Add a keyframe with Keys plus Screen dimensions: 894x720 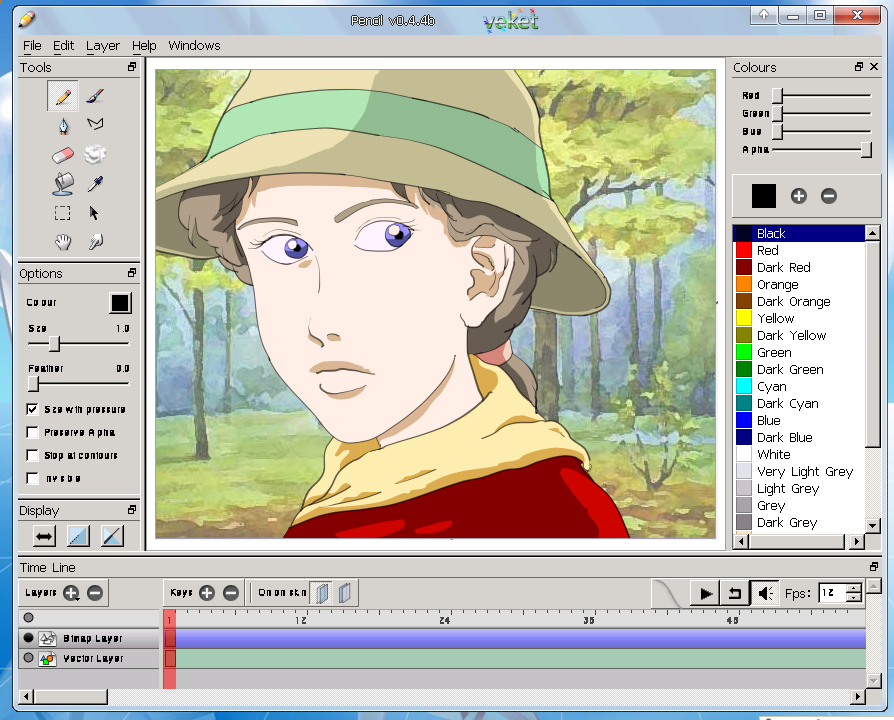pos(207,593)
